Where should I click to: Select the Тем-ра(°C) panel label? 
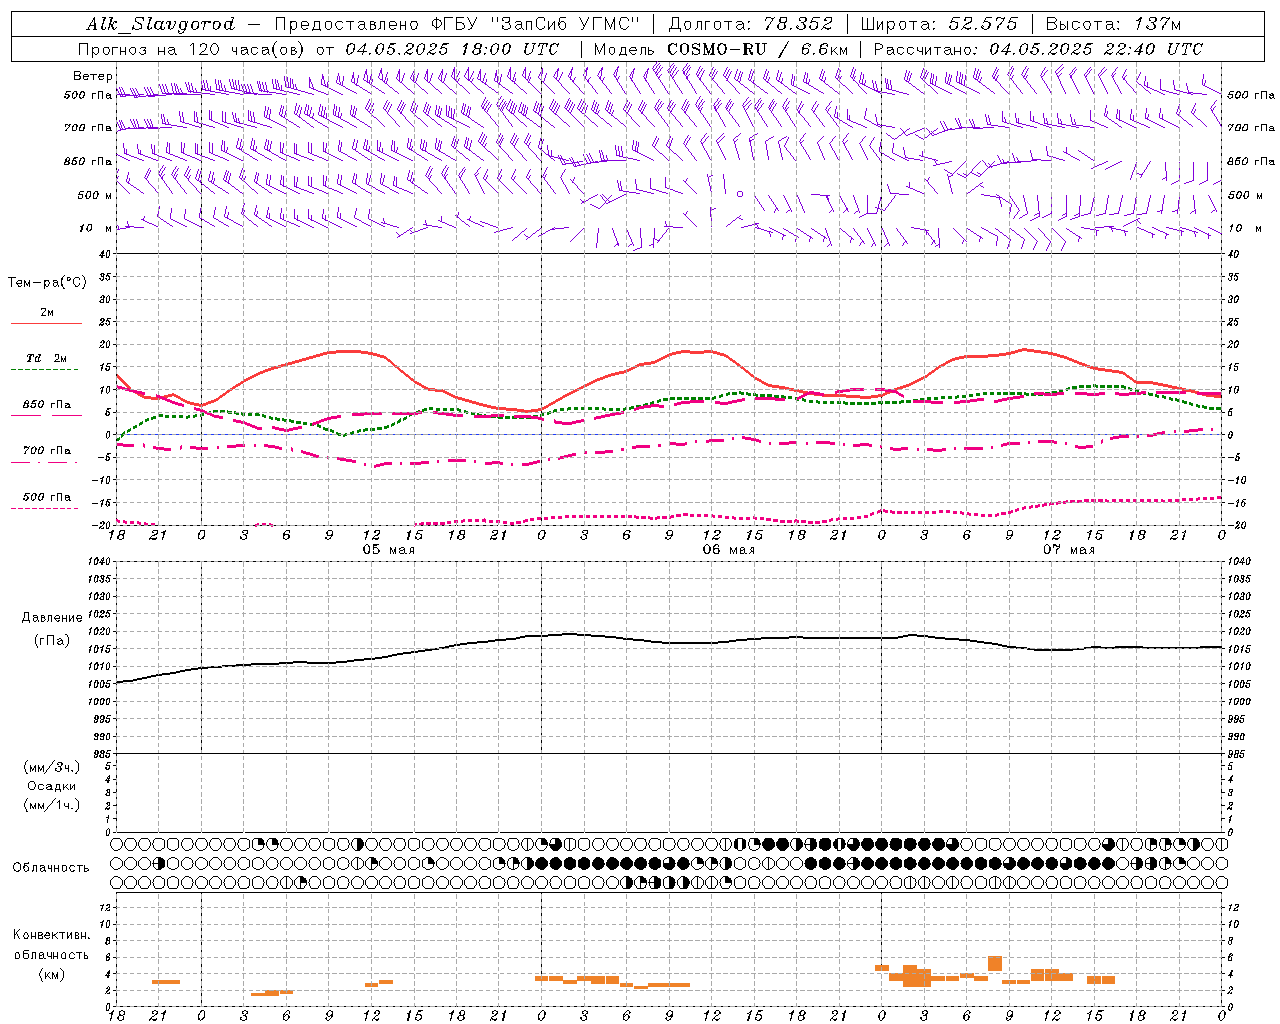47,283
